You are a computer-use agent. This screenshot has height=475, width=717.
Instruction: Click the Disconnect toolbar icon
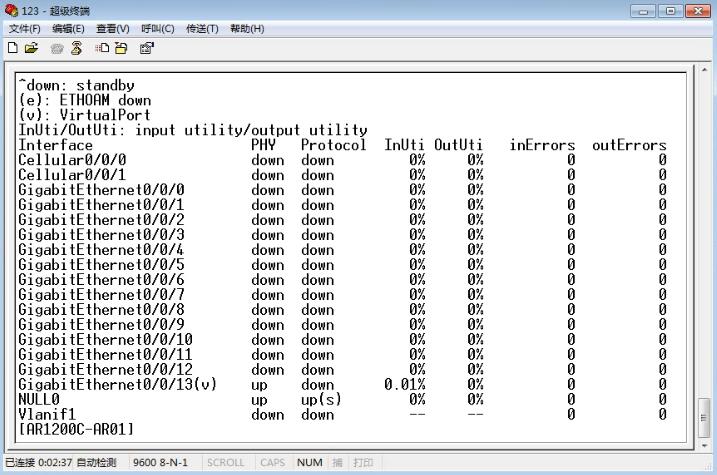(x=75, y=47)
